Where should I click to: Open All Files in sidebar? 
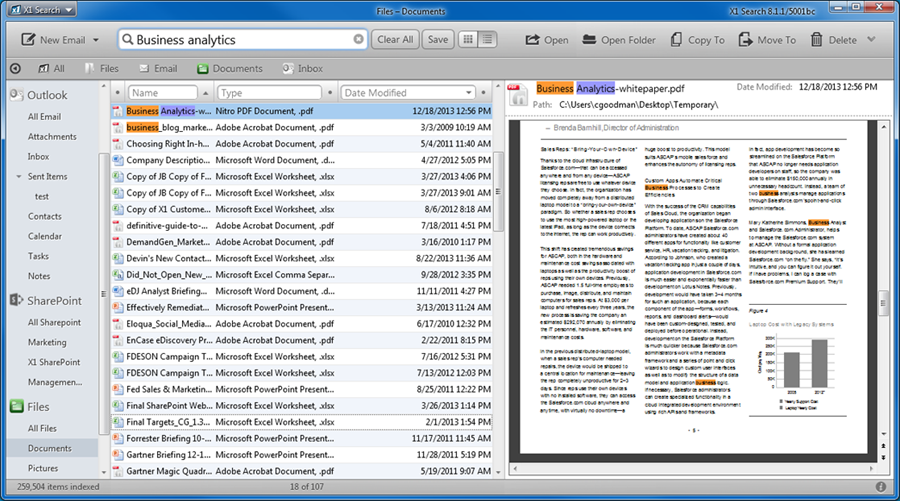(x=42, y=428)
